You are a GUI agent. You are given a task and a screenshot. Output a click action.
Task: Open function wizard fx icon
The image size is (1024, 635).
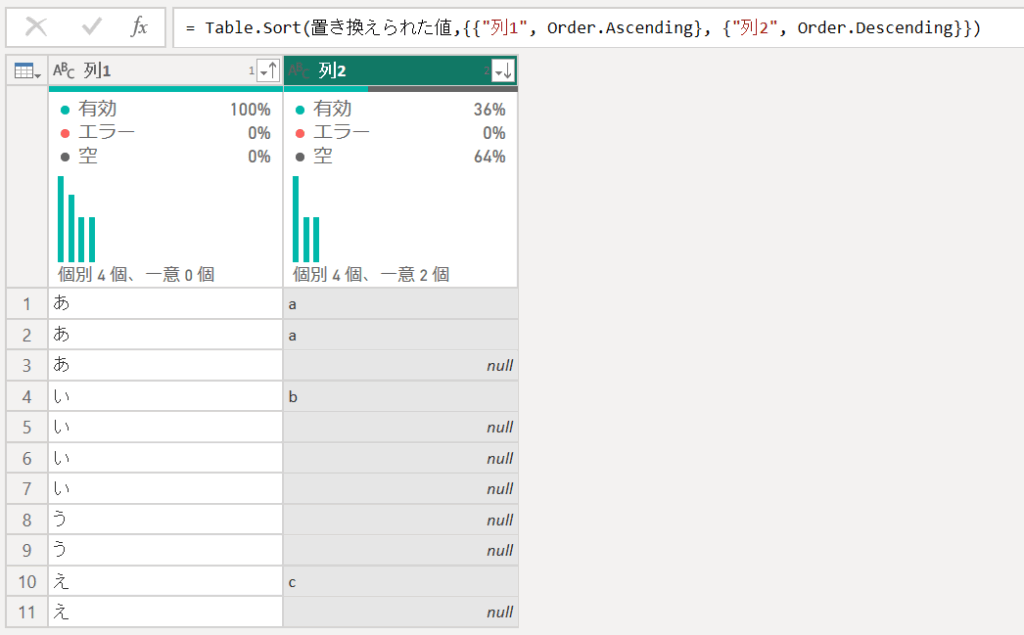[139, 27]
